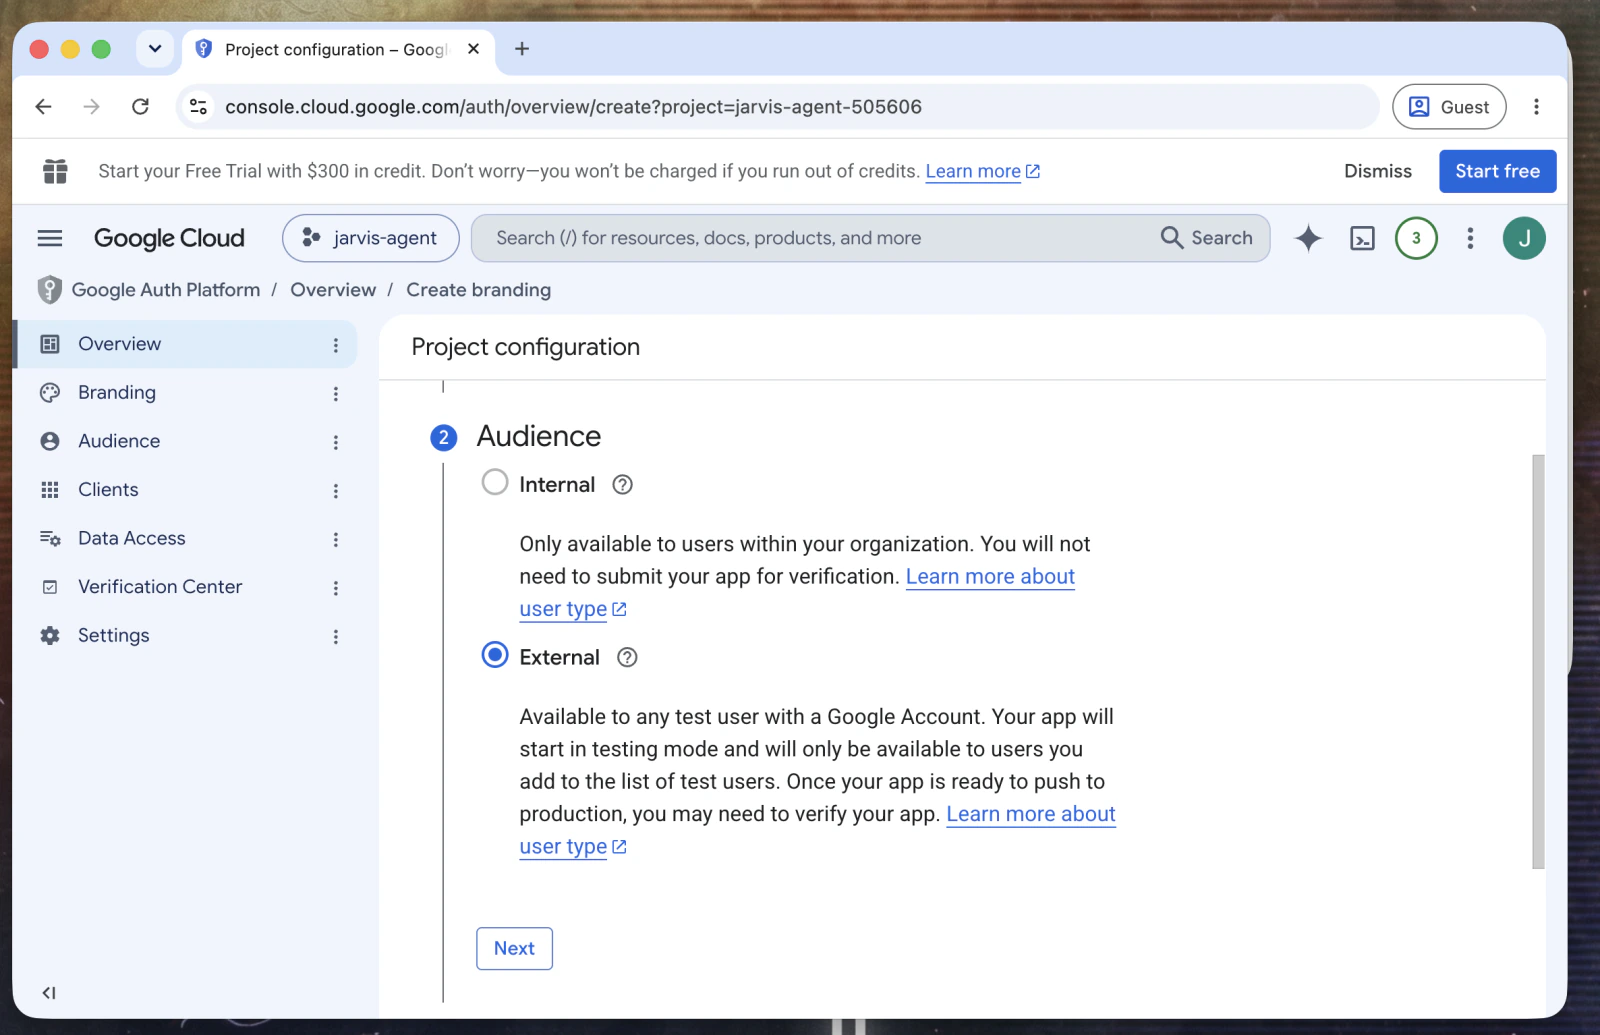Activate the Cloud Shell terminal icon
1600x1035 pixels.
(1362, 238)
